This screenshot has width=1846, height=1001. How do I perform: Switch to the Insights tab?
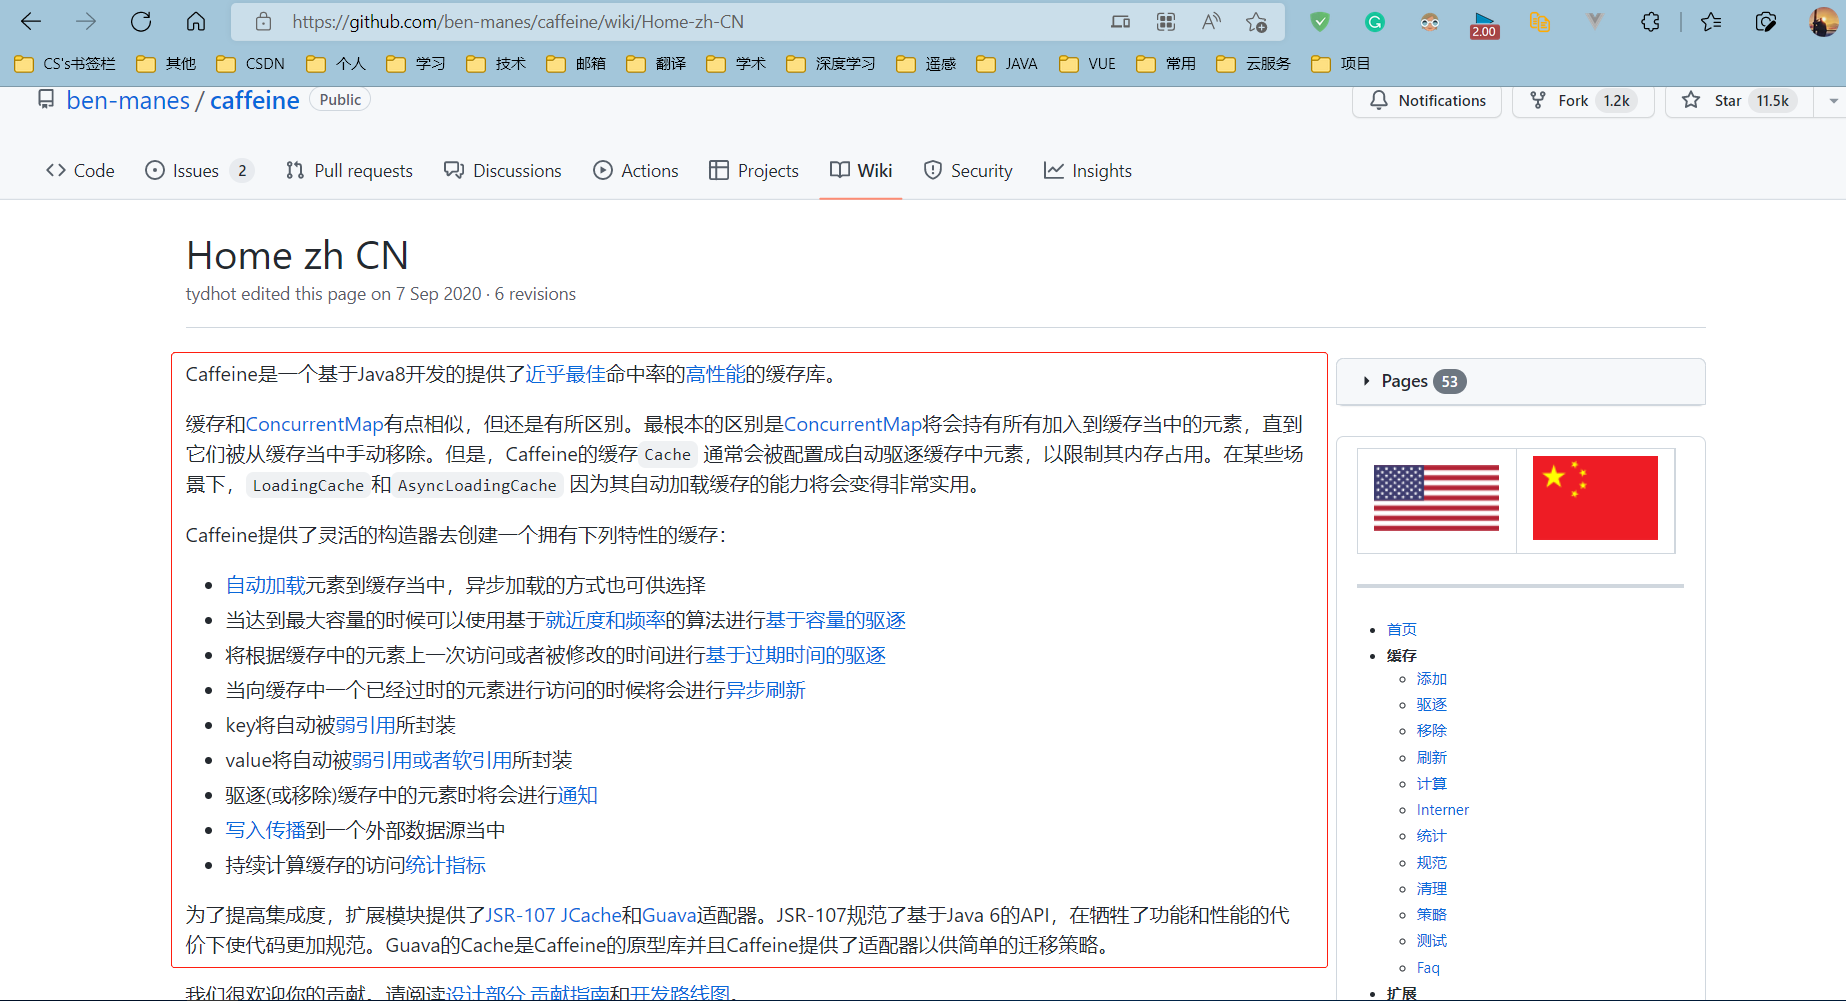pos(1088,171)
